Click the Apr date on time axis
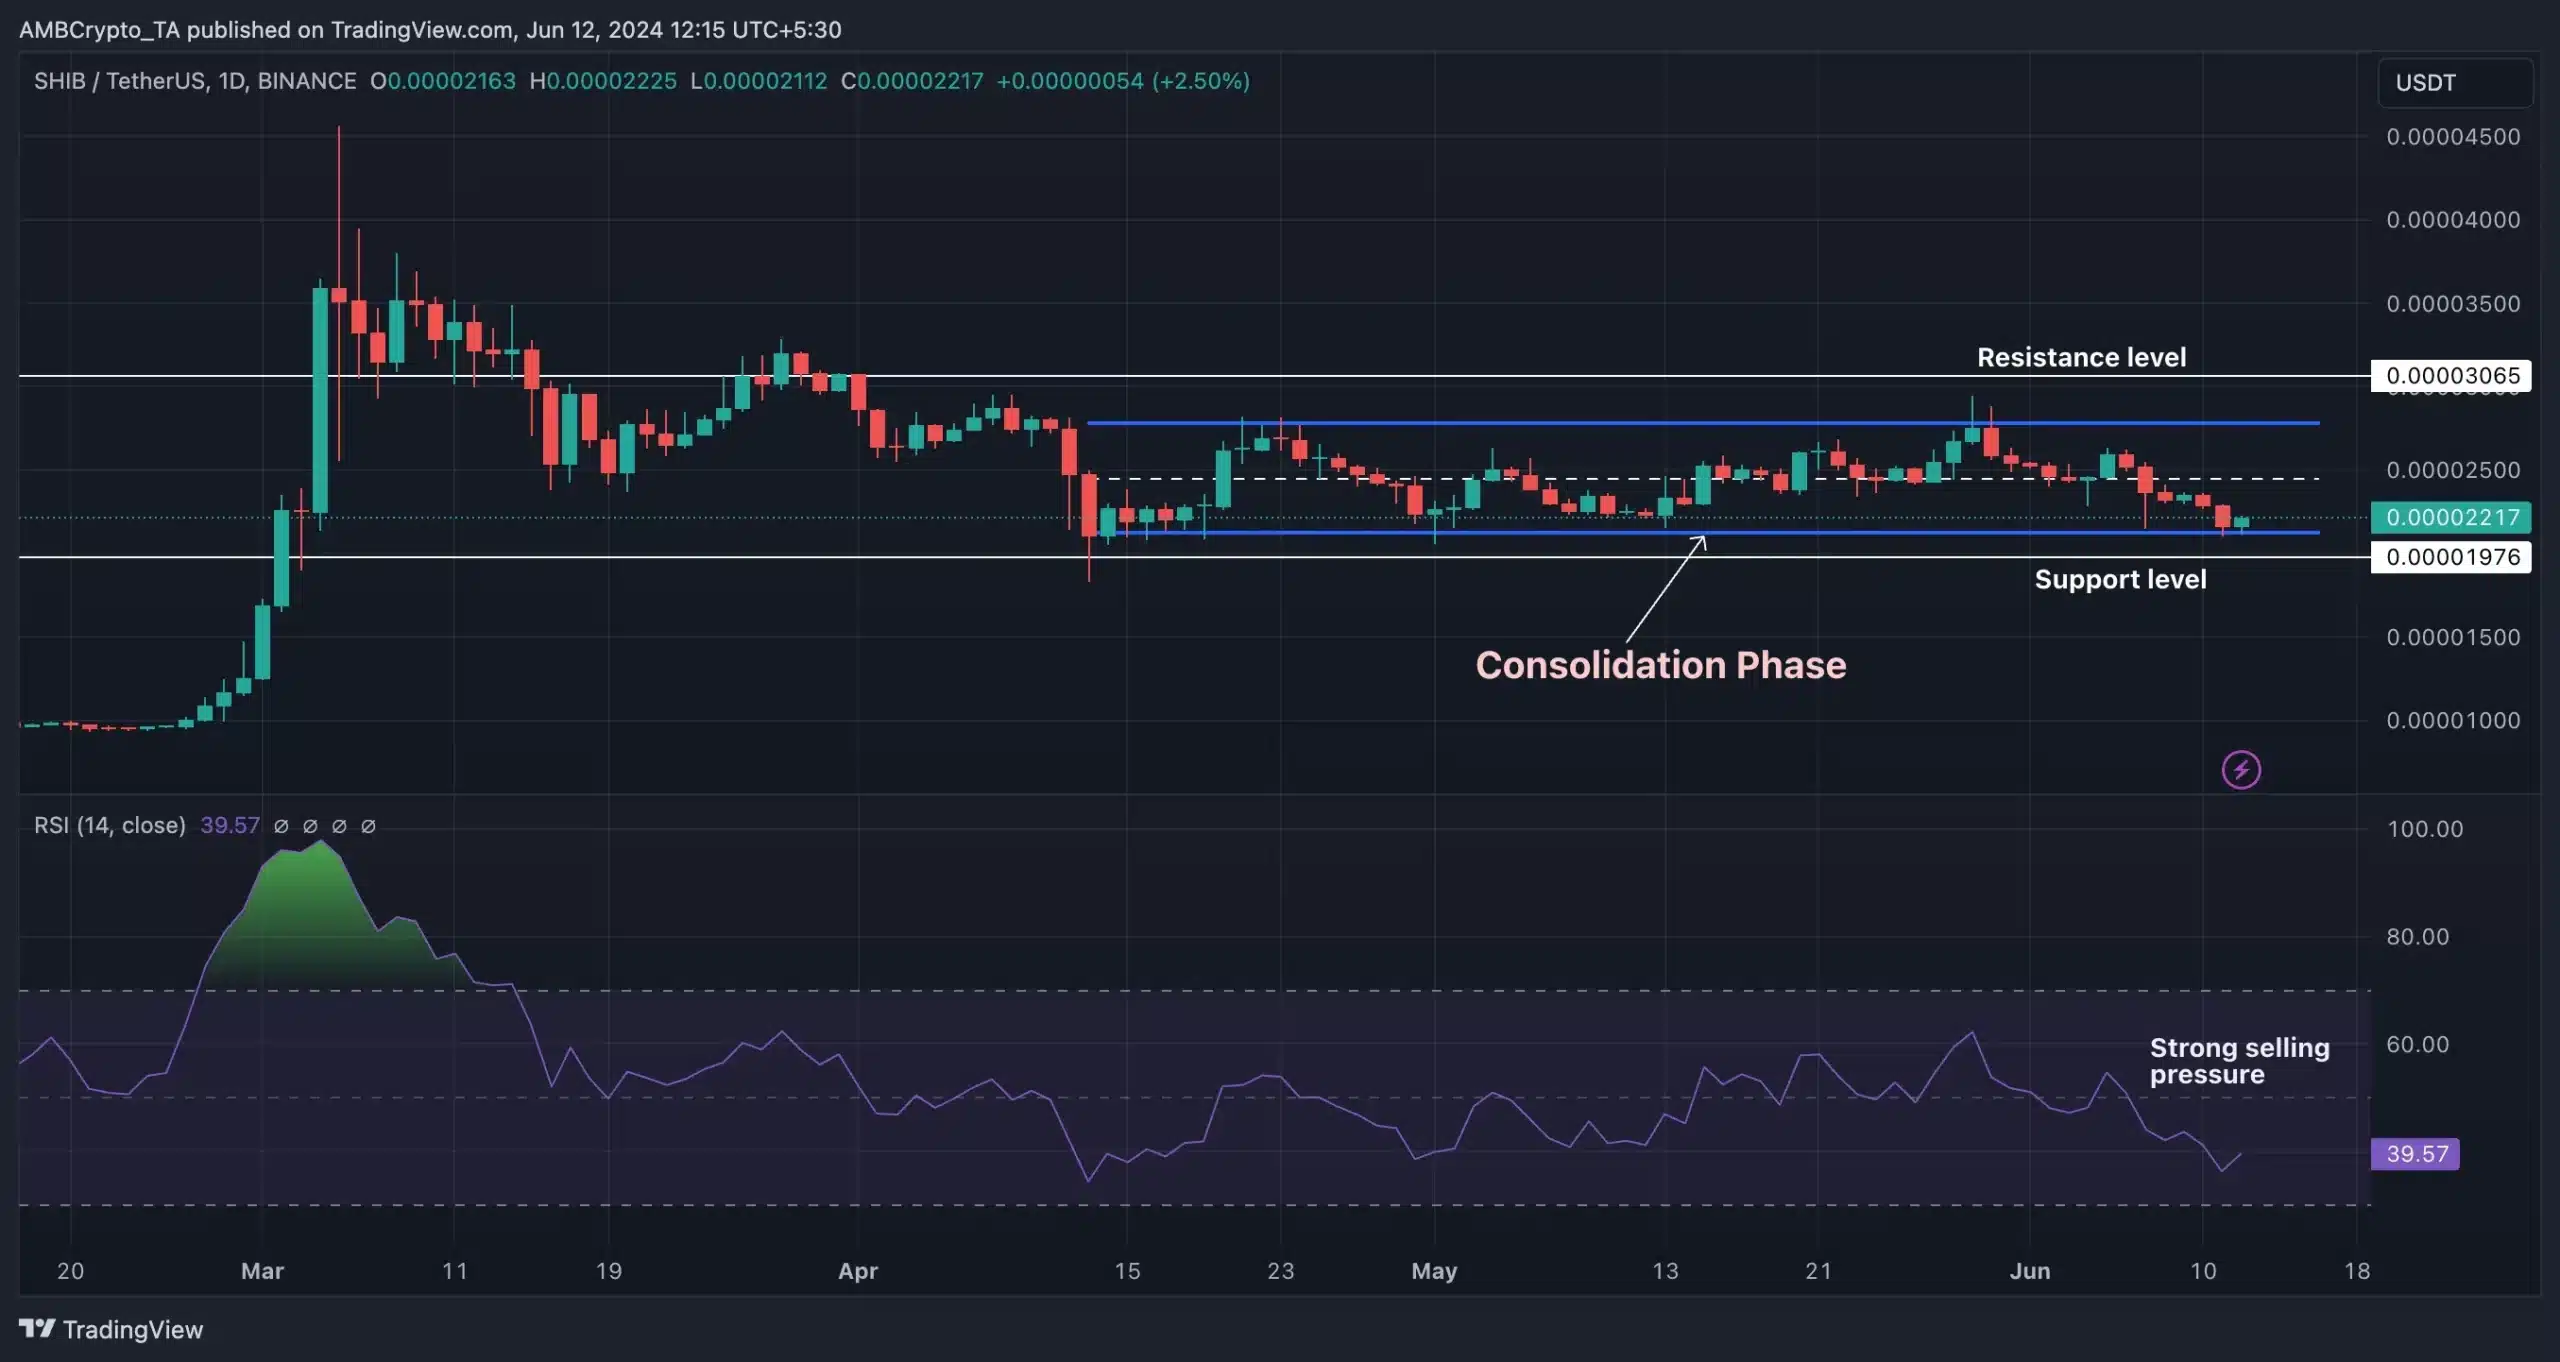The height and width of the screenshot is (1362, 2560). (x=858, y=1271)
